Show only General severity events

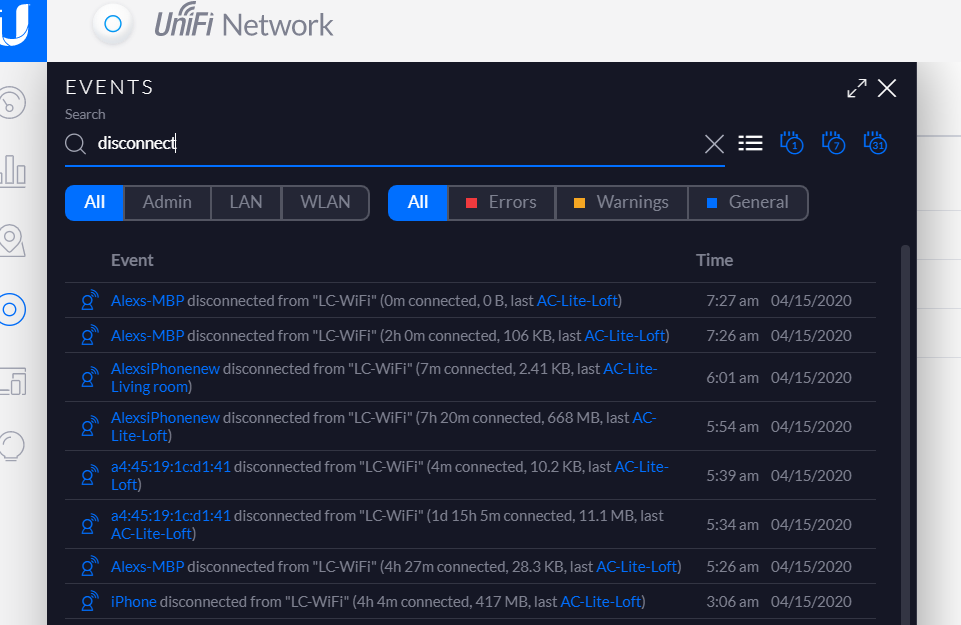[747, 202]
